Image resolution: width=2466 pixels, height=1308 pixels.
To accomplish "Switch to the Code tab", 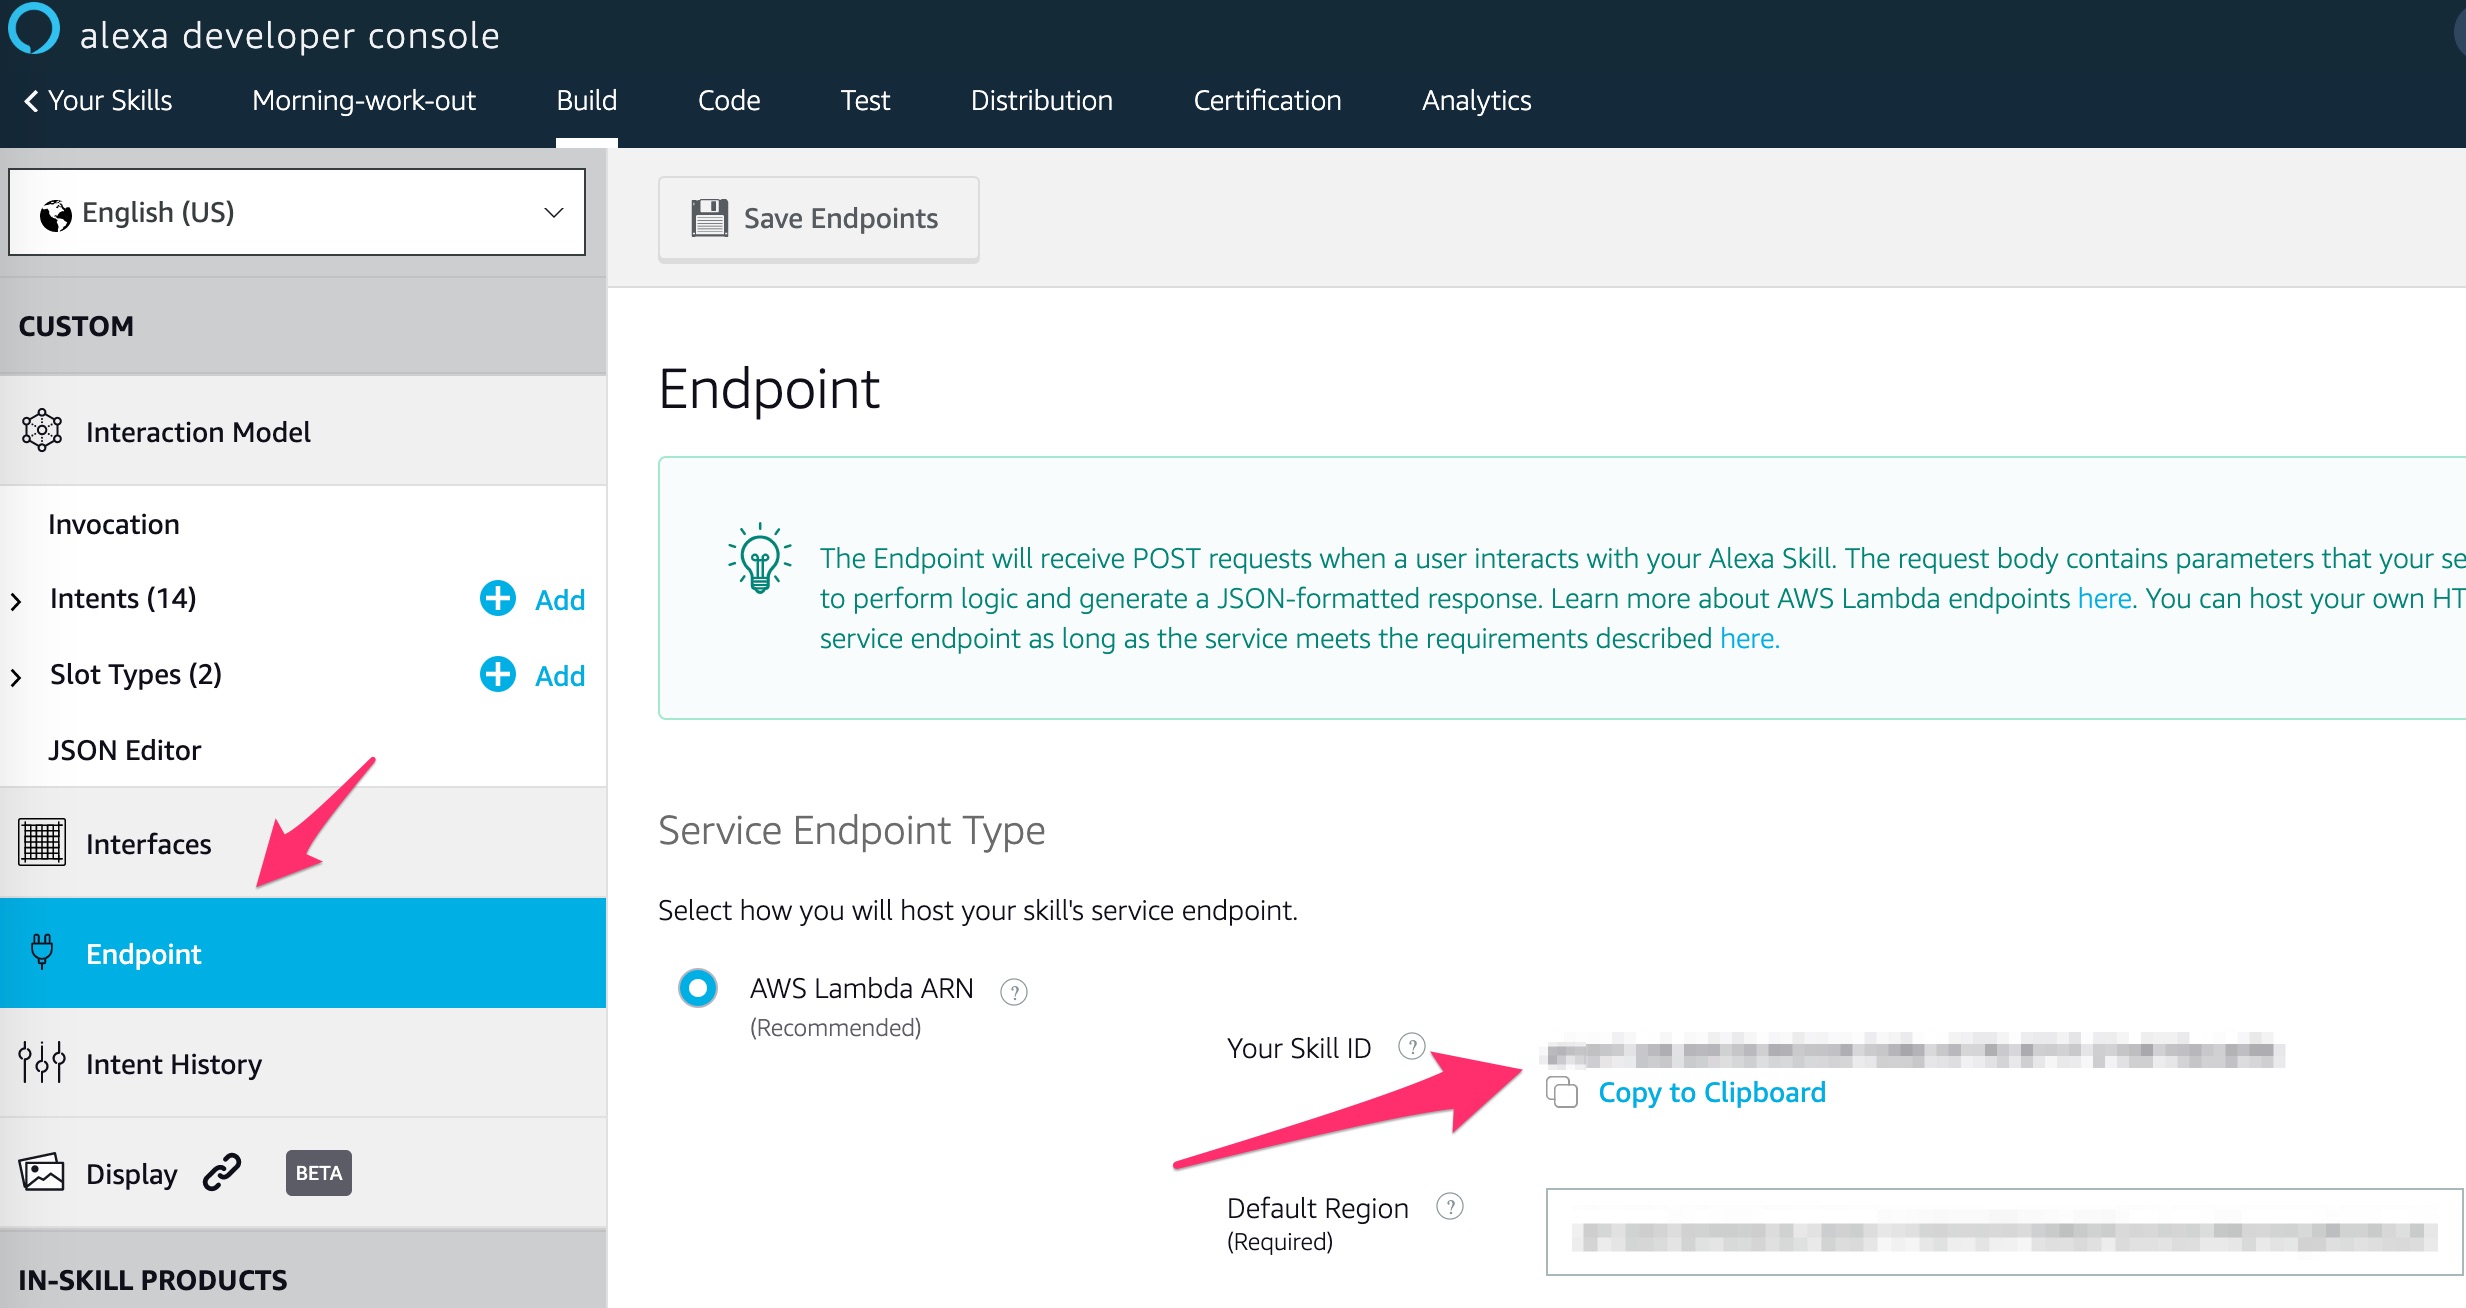I will [729, 100].
